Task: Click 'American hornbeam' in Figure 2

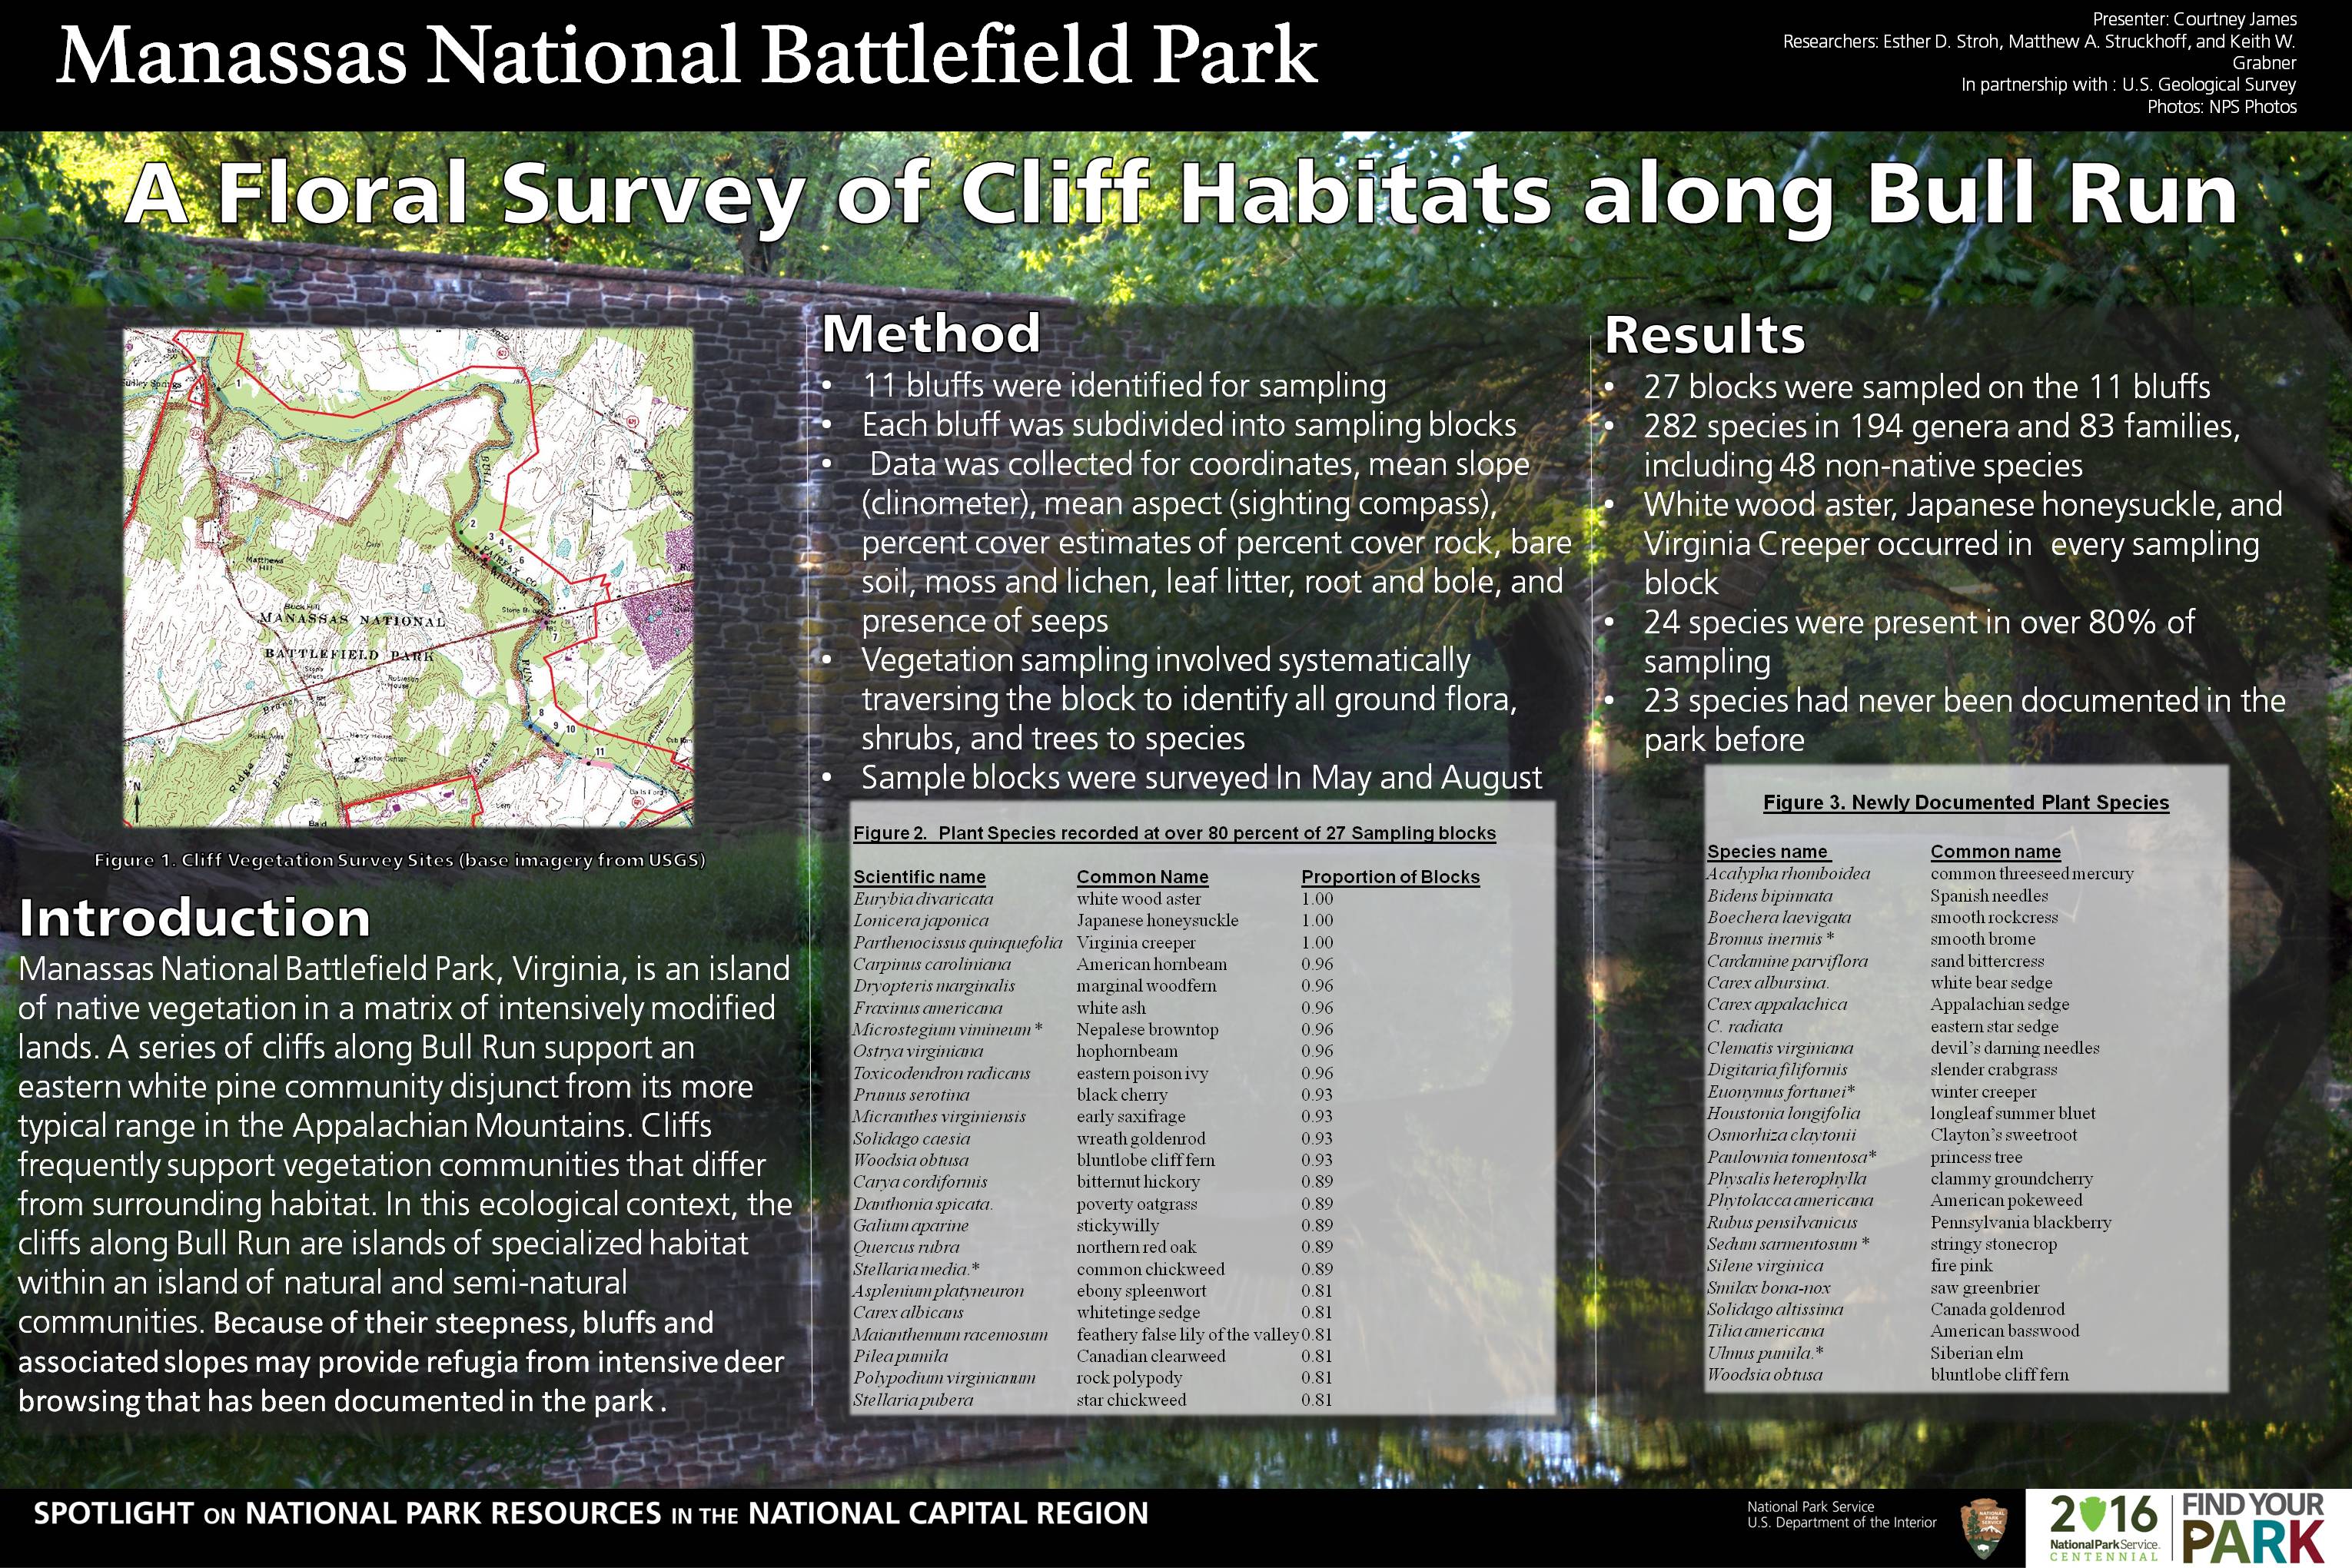Action: click(1151, 965)
